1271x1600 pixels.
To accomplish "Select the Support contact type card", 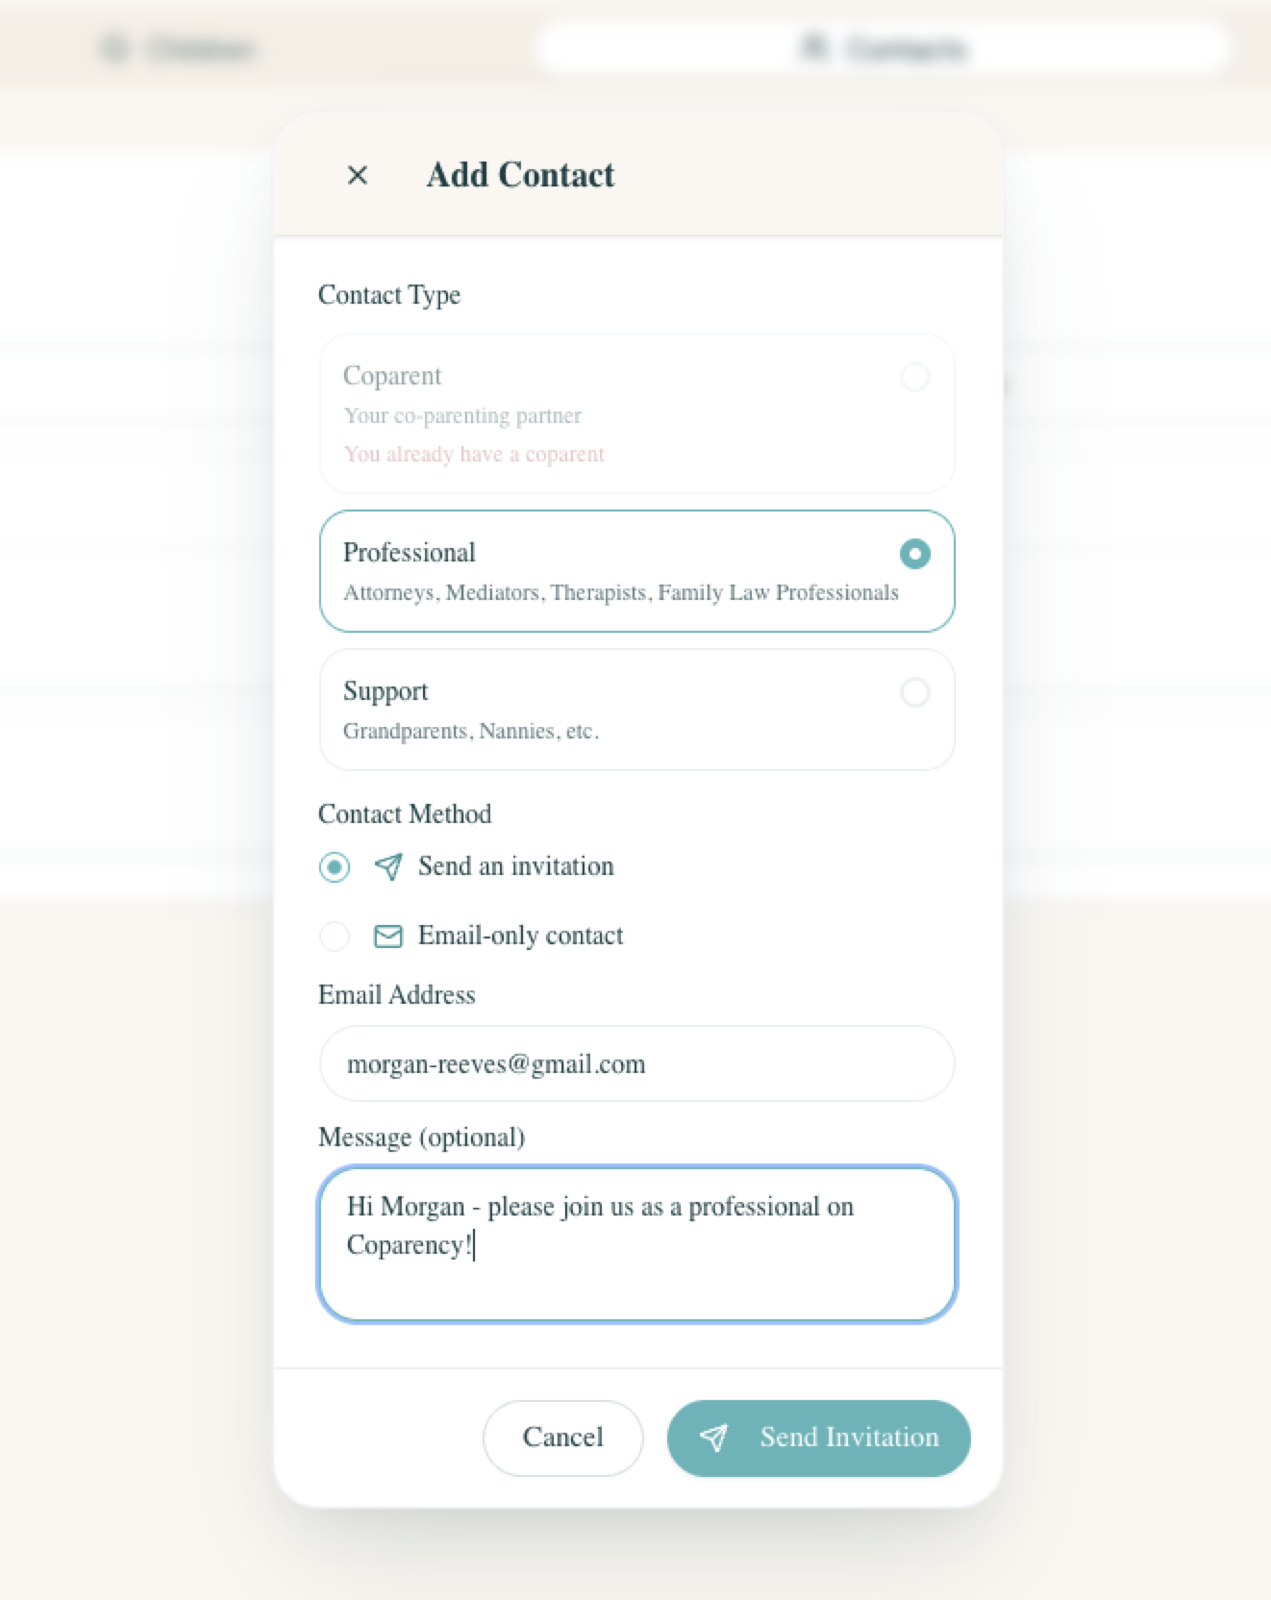I will (637, 709).
